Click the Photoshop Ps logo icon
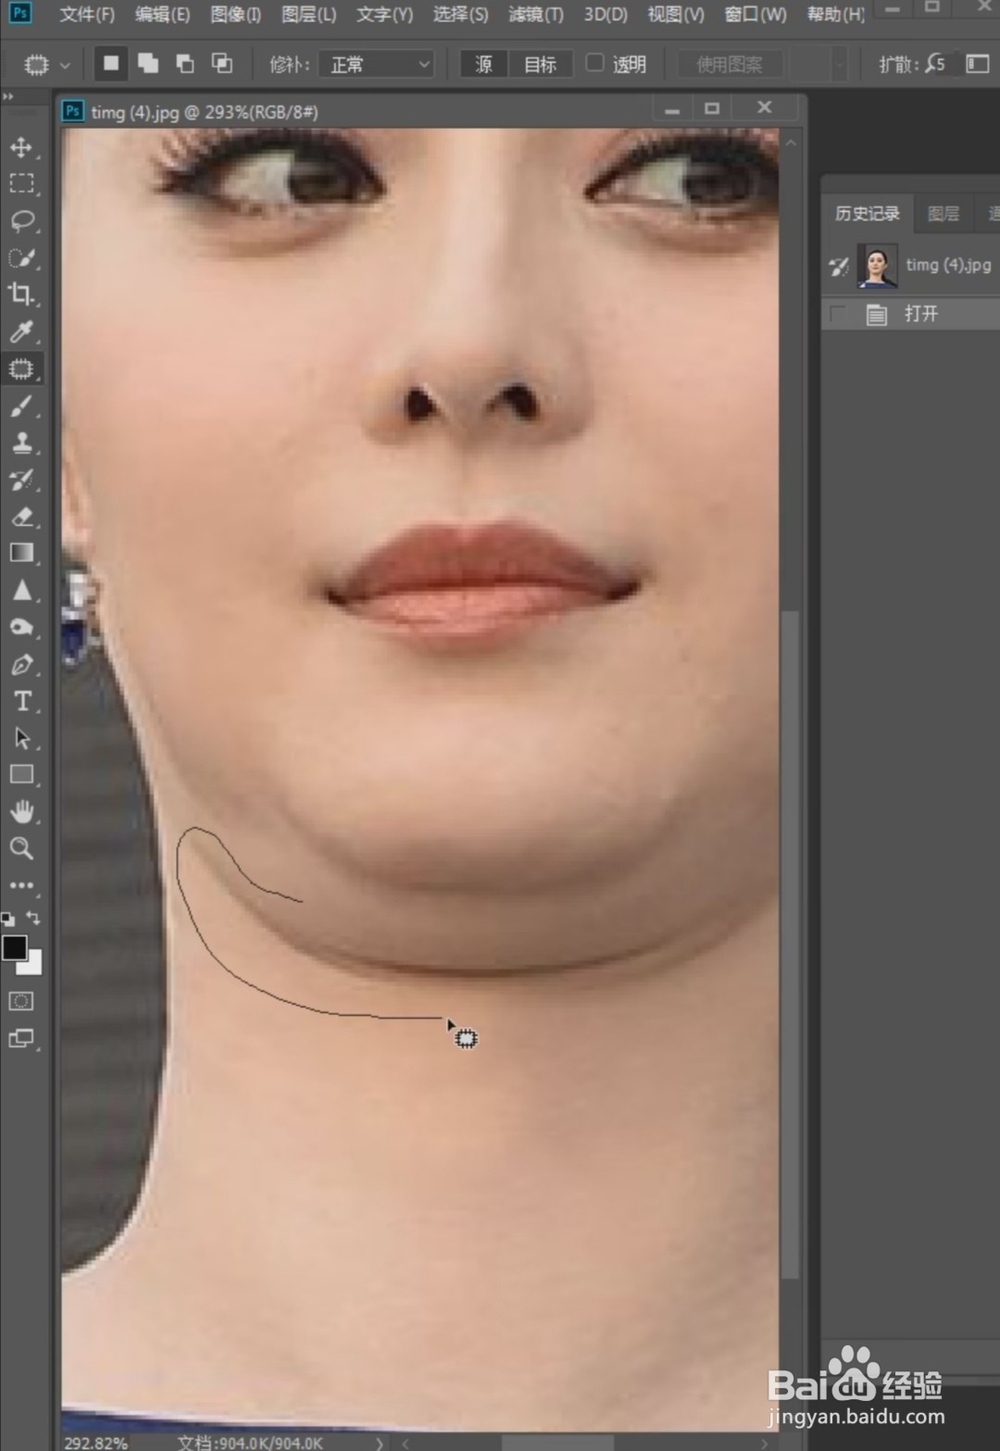 (x=20, y=13)
